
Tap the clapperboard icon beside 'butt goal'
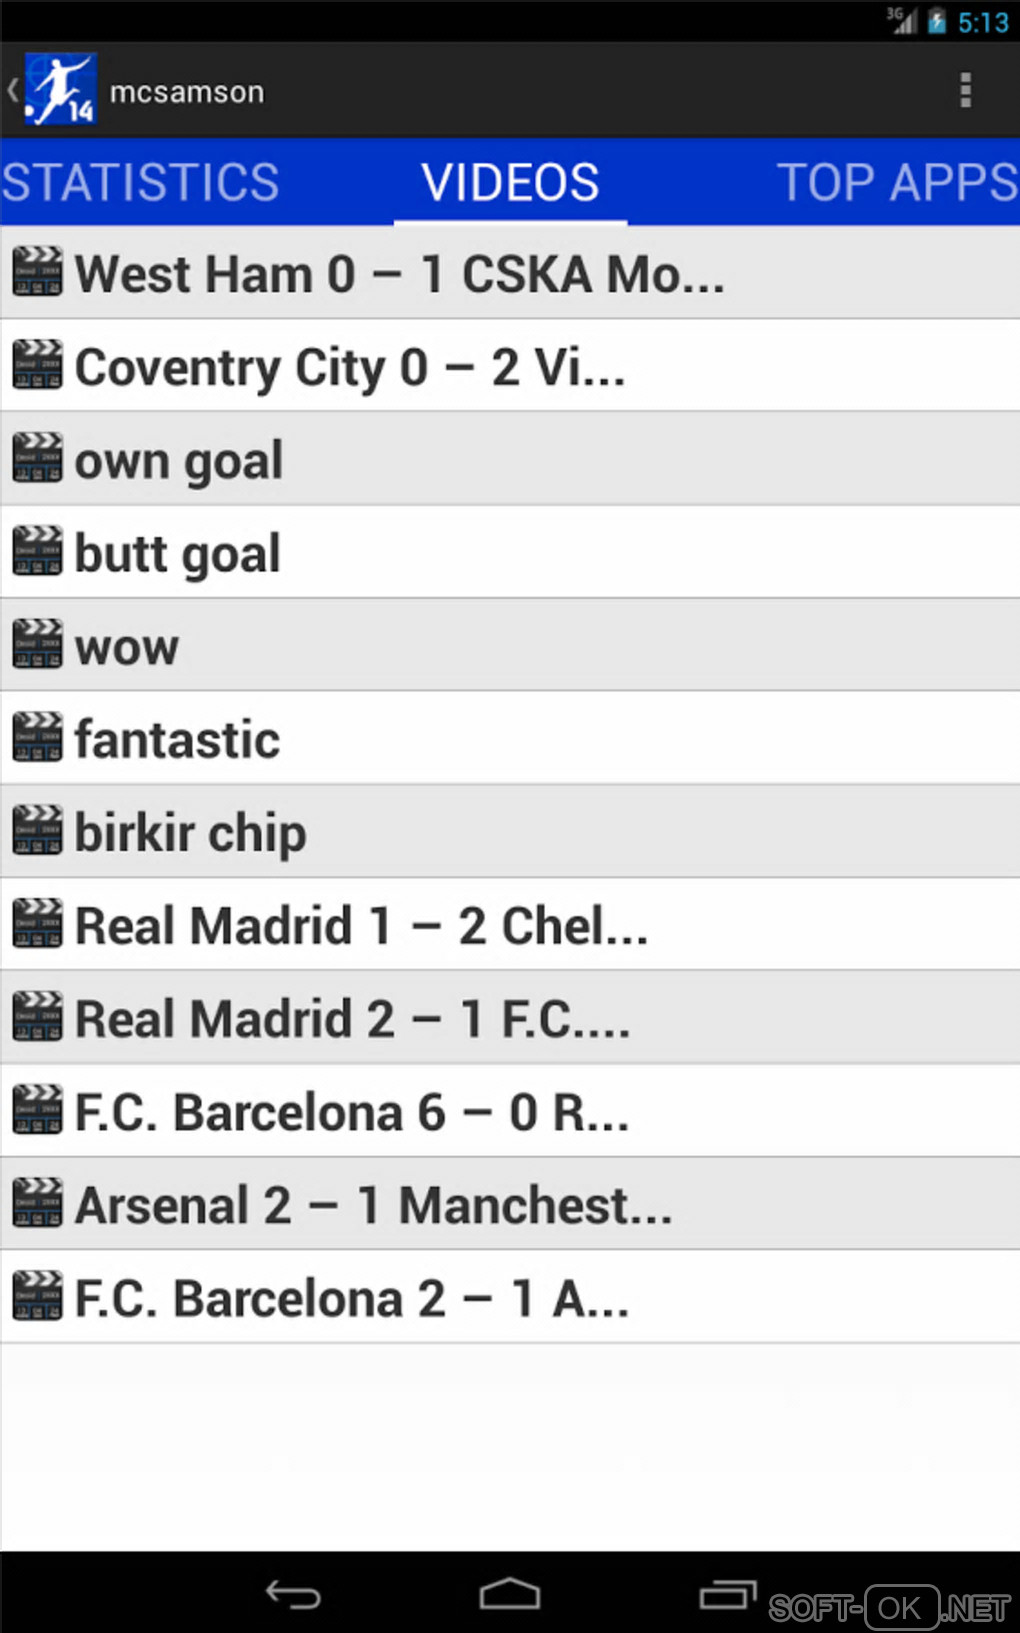pyautogui.click(x=38, y=551)
